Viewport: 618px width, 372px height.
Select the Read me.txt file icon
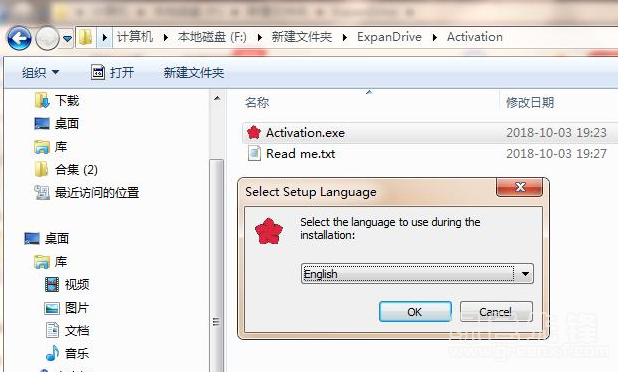254,153
